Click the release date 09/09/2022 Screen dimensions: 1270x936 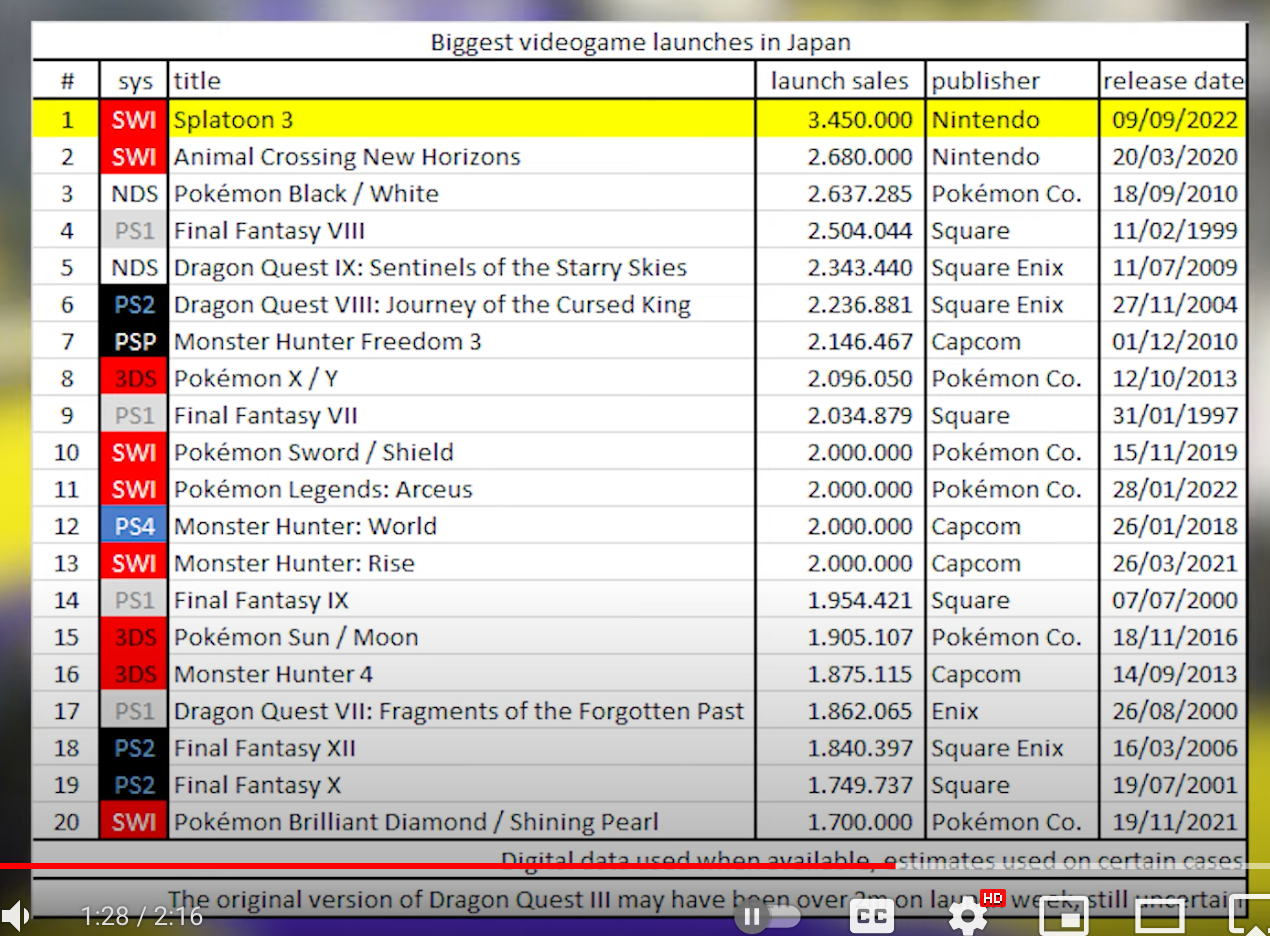1175,120
